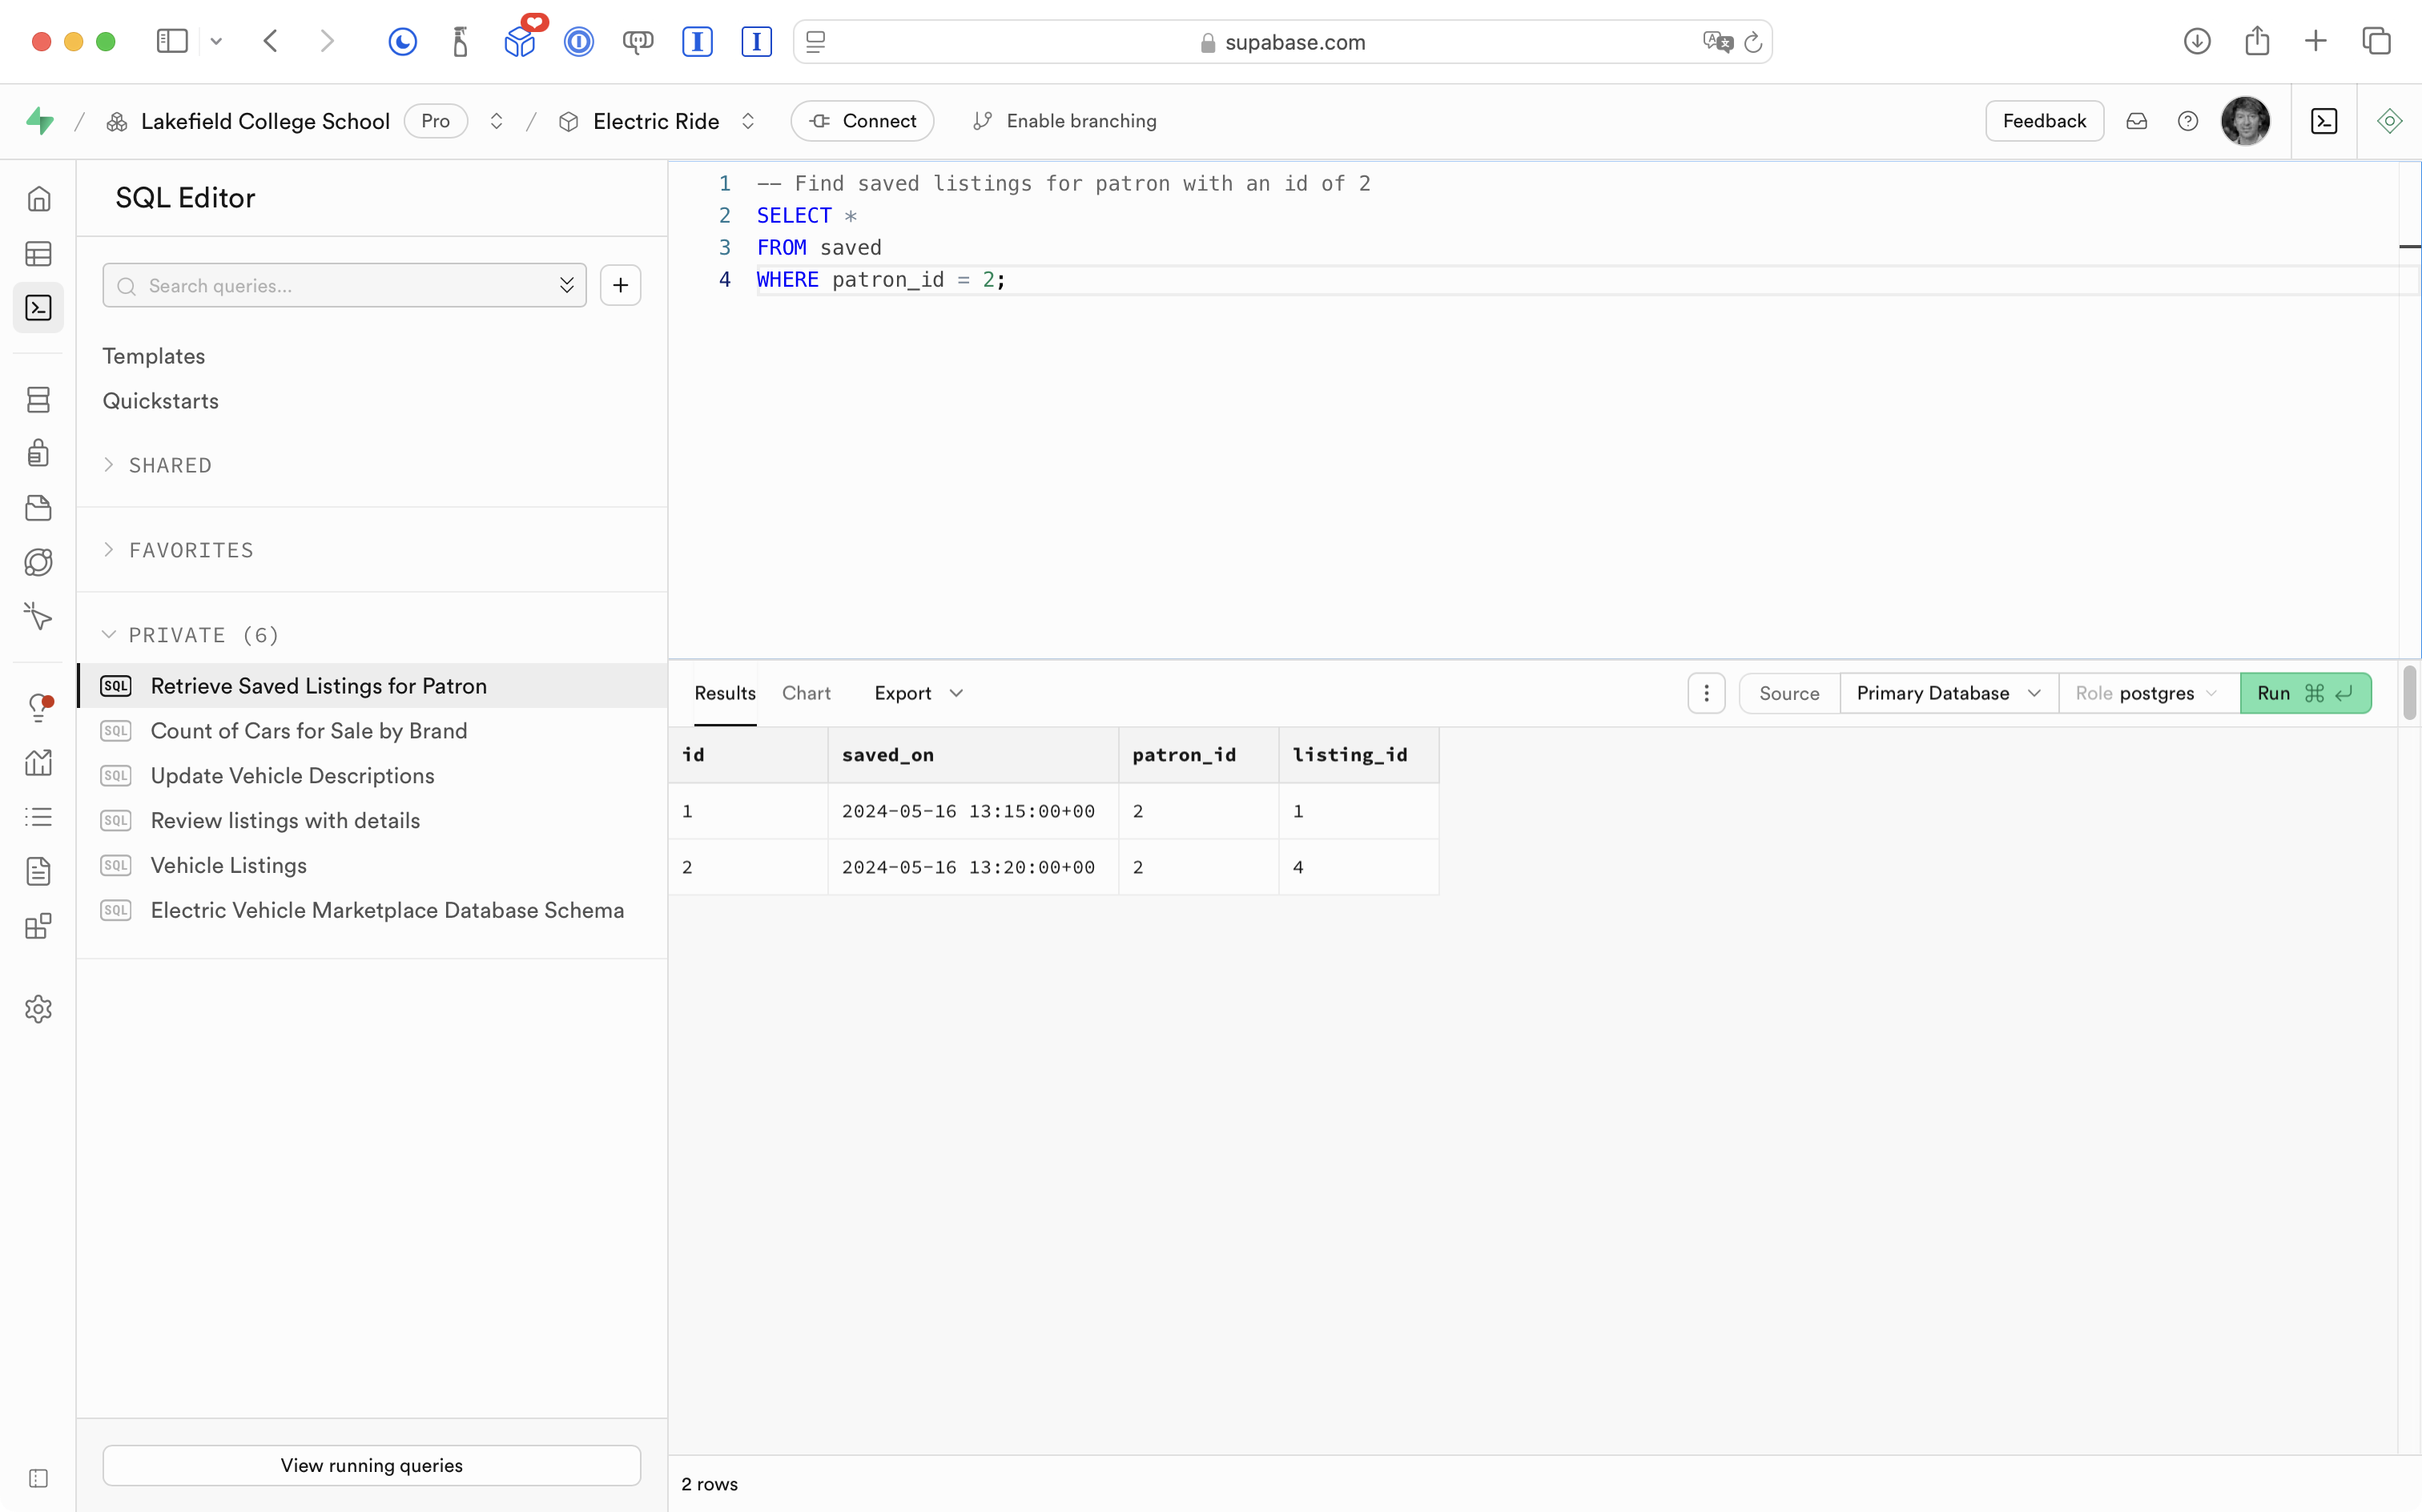
Task: Open the help question mark icon
Action: [x=2188, y=121]
